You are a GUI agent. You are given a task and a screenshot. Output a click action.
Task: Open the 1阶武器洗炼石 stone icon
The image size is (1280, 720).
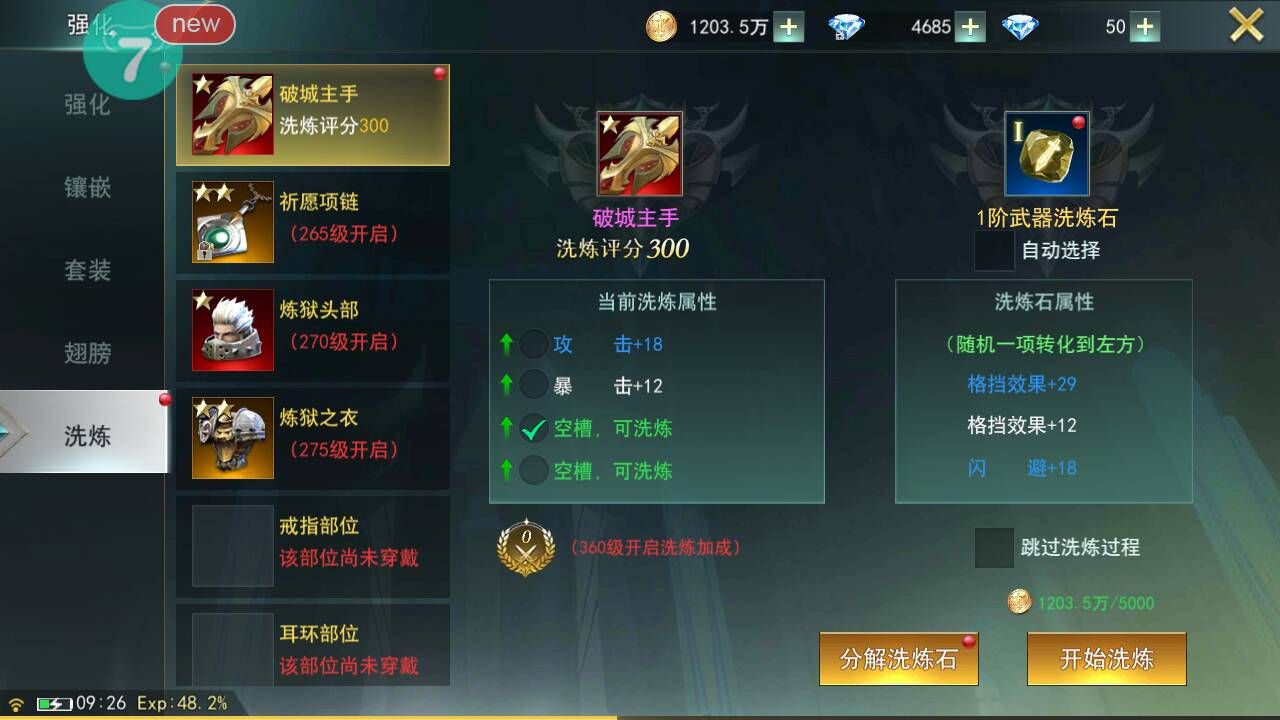pyautogui.click(x=1047, y=154)
